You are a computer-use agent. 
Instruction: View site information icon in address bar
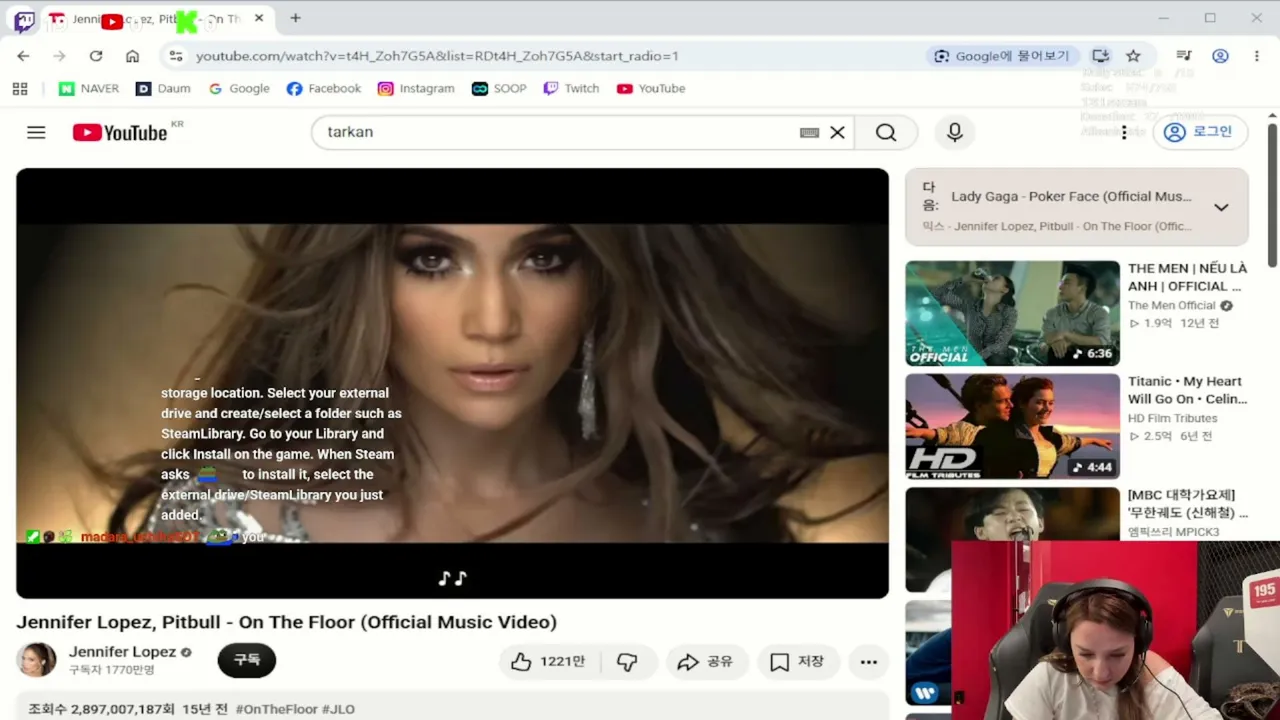pos(176,56)
